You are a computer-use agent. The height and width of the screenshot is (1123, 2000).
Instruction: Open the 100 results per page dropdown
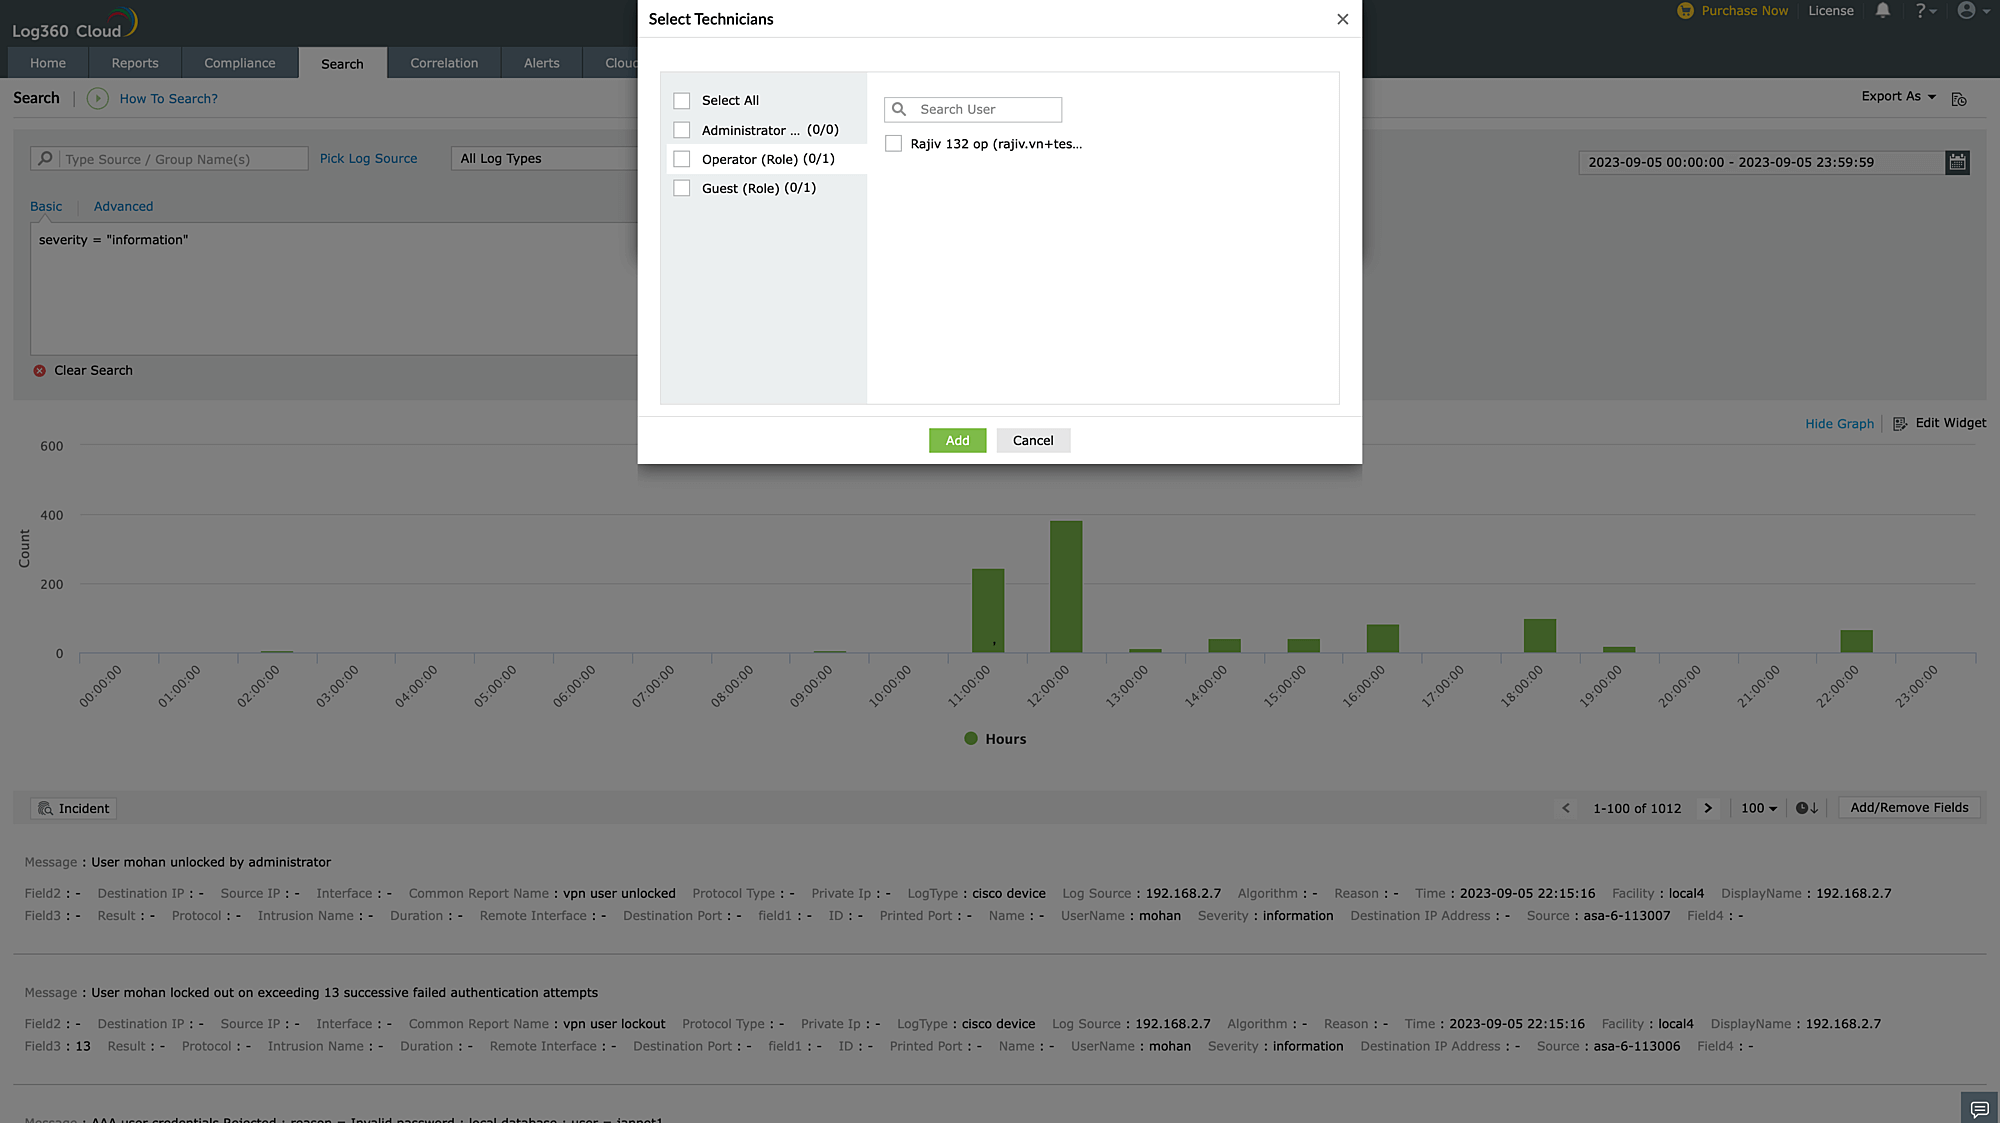pyautogui.click(x=1758, y=808)
